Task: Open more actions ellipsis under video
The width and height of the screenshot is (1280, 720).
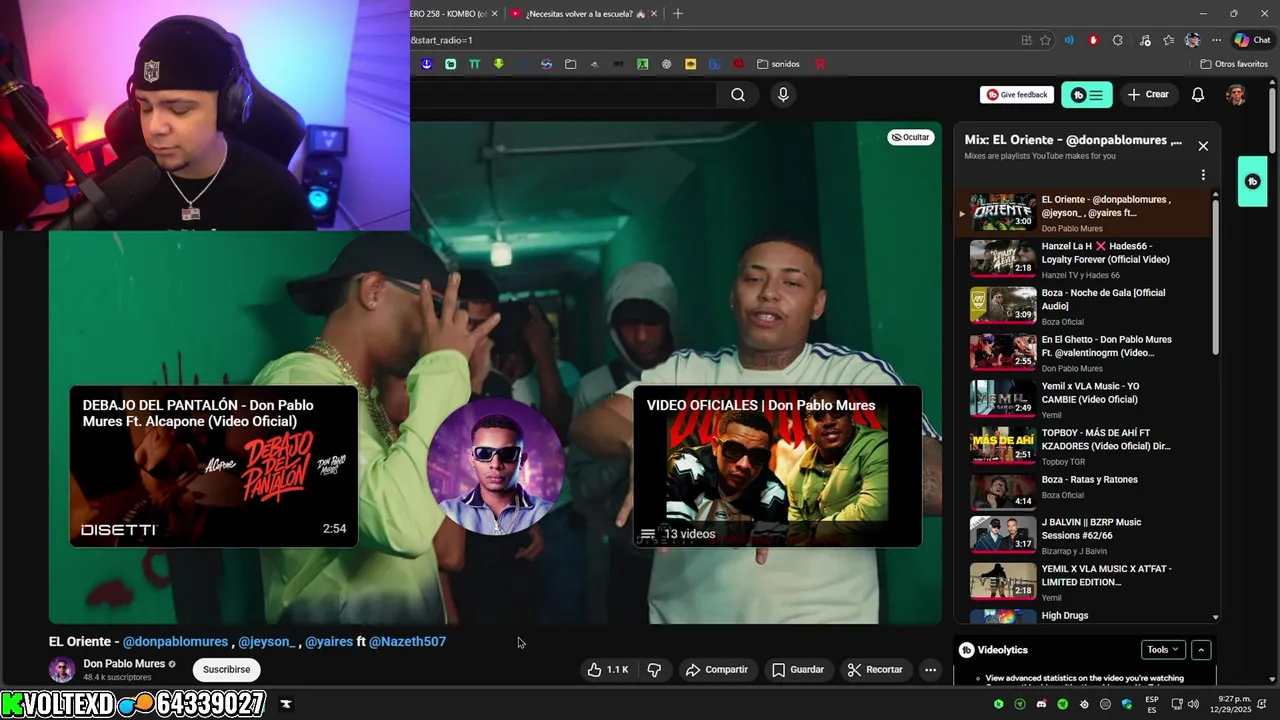Action: tap(931, 670)
